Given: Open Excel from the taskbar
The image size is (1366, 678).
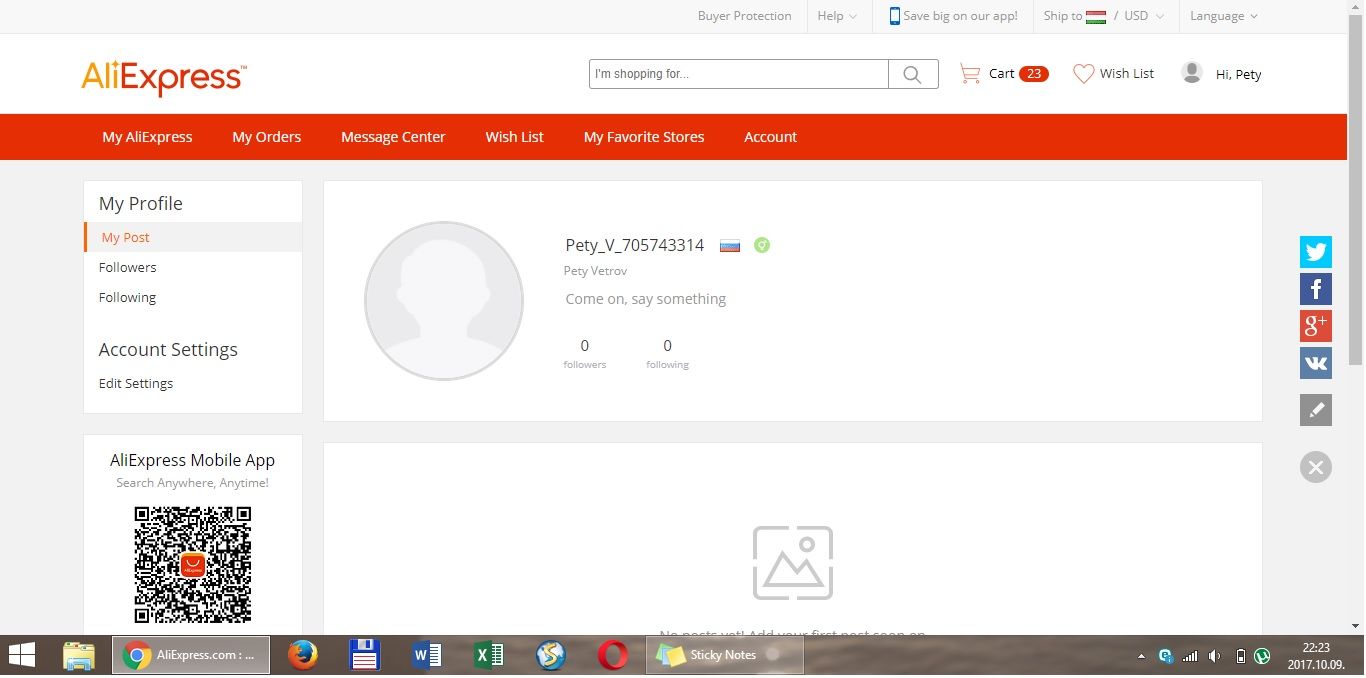Looking at the screenshot, I should pos(488,656).
